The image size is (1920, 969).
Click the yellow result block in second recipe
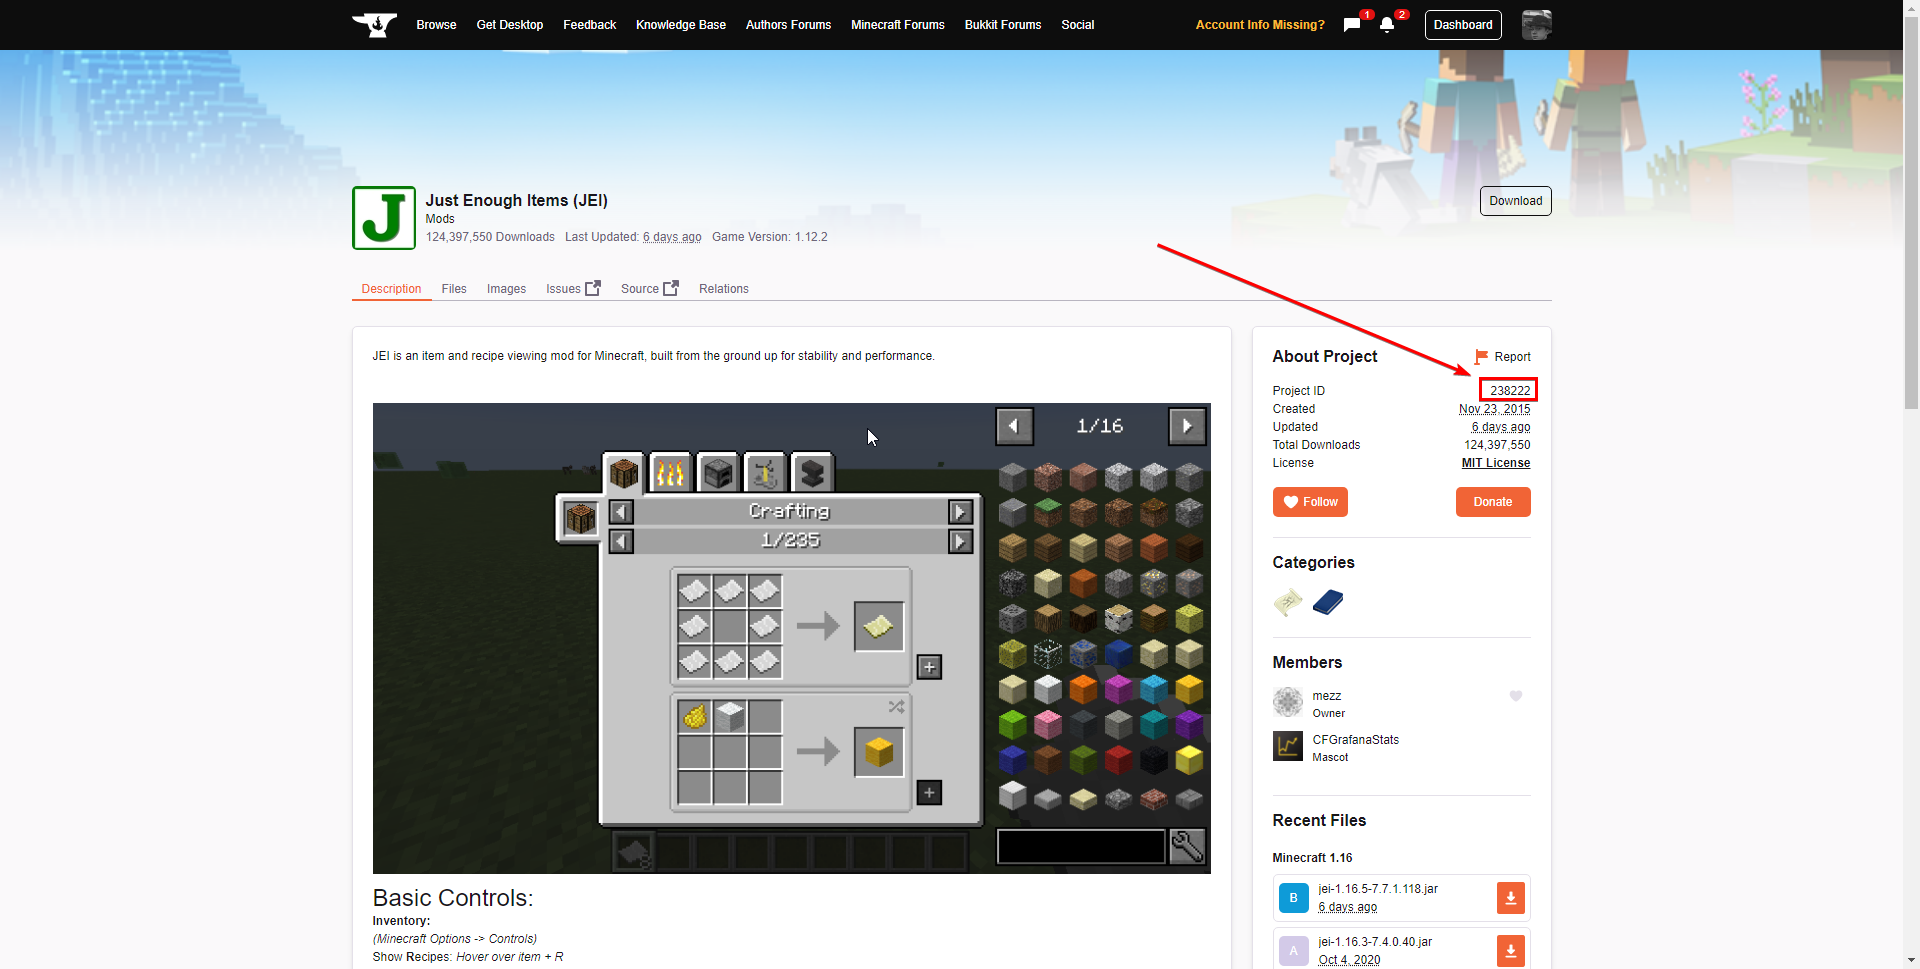click(879, 752)
